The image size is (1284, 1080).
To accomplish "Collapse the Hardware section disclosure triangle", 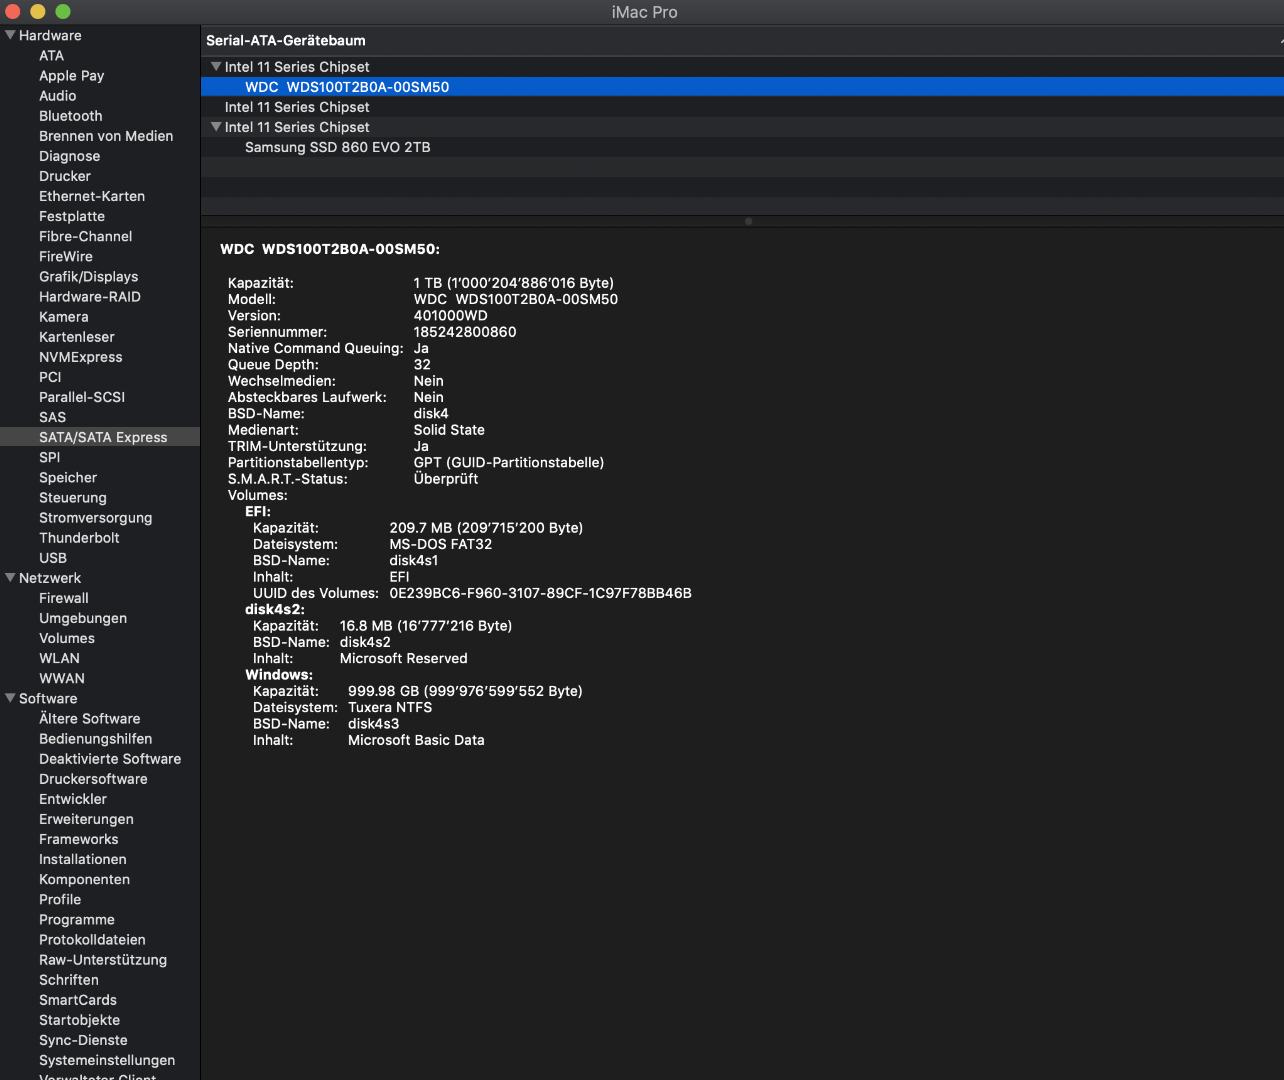I will pyautogui.click(x=10, y=35).
